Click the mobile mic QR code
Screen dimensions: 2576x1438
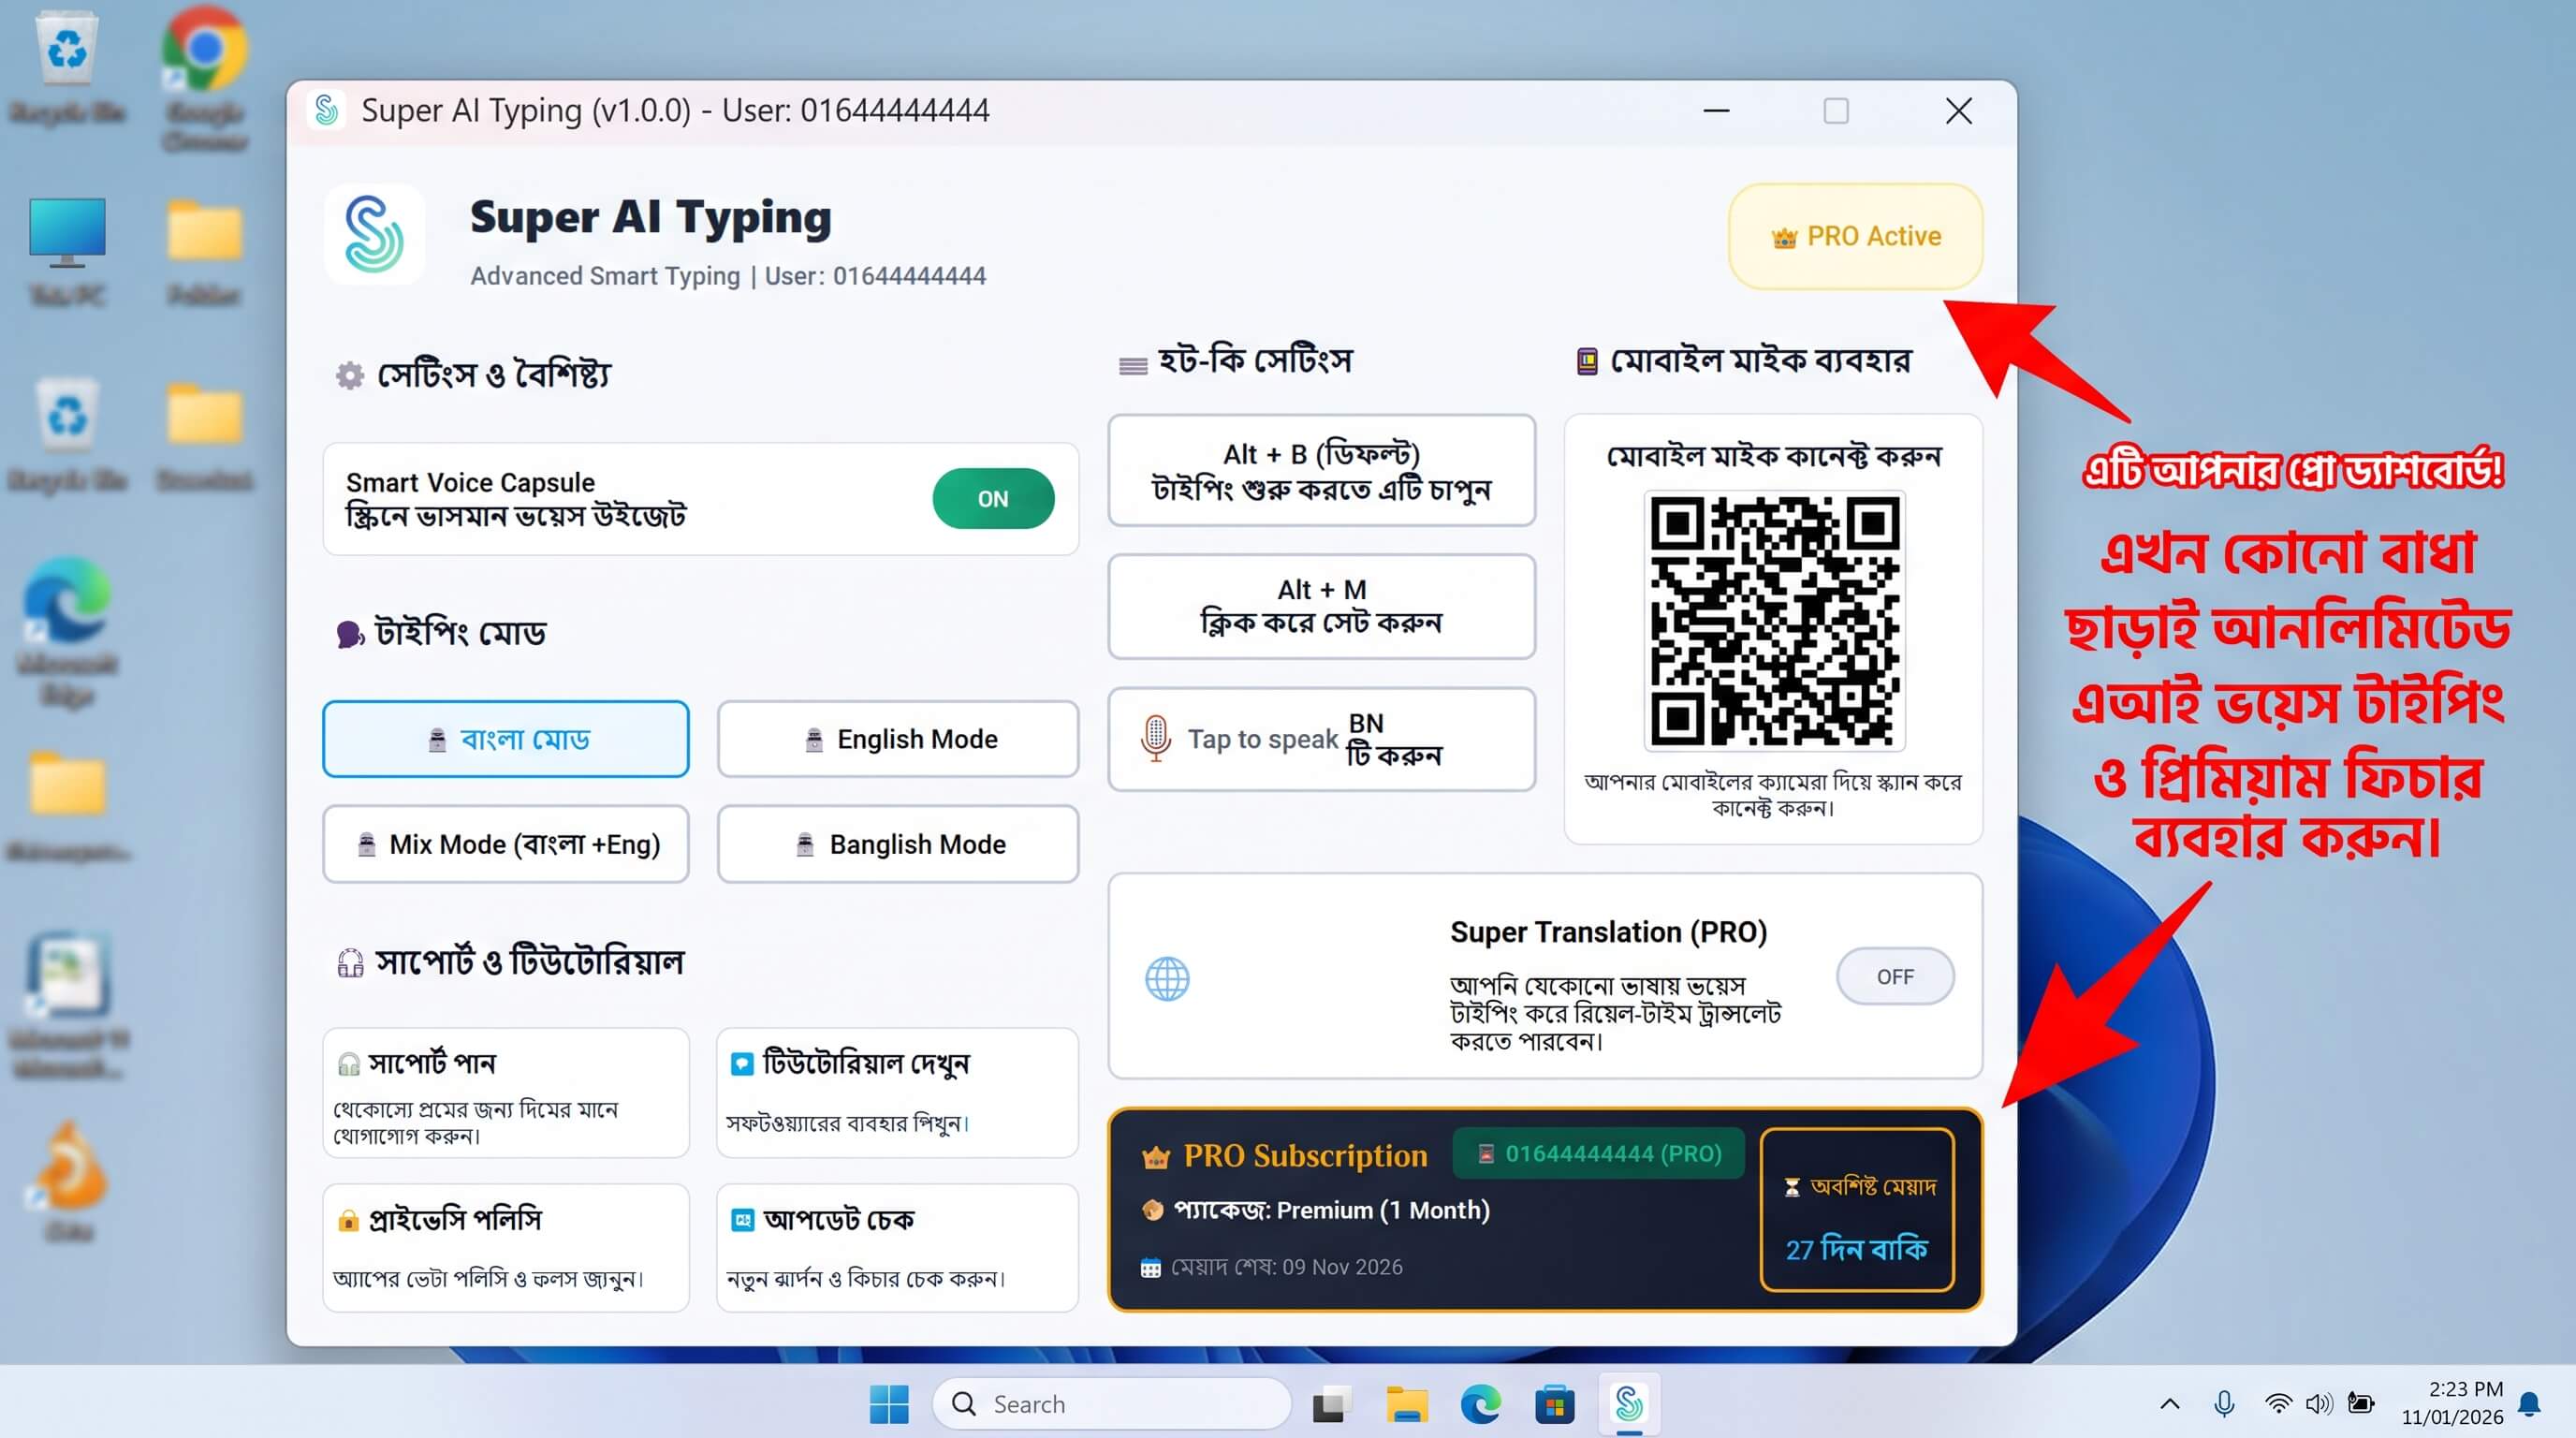[x=1774, y=620]
